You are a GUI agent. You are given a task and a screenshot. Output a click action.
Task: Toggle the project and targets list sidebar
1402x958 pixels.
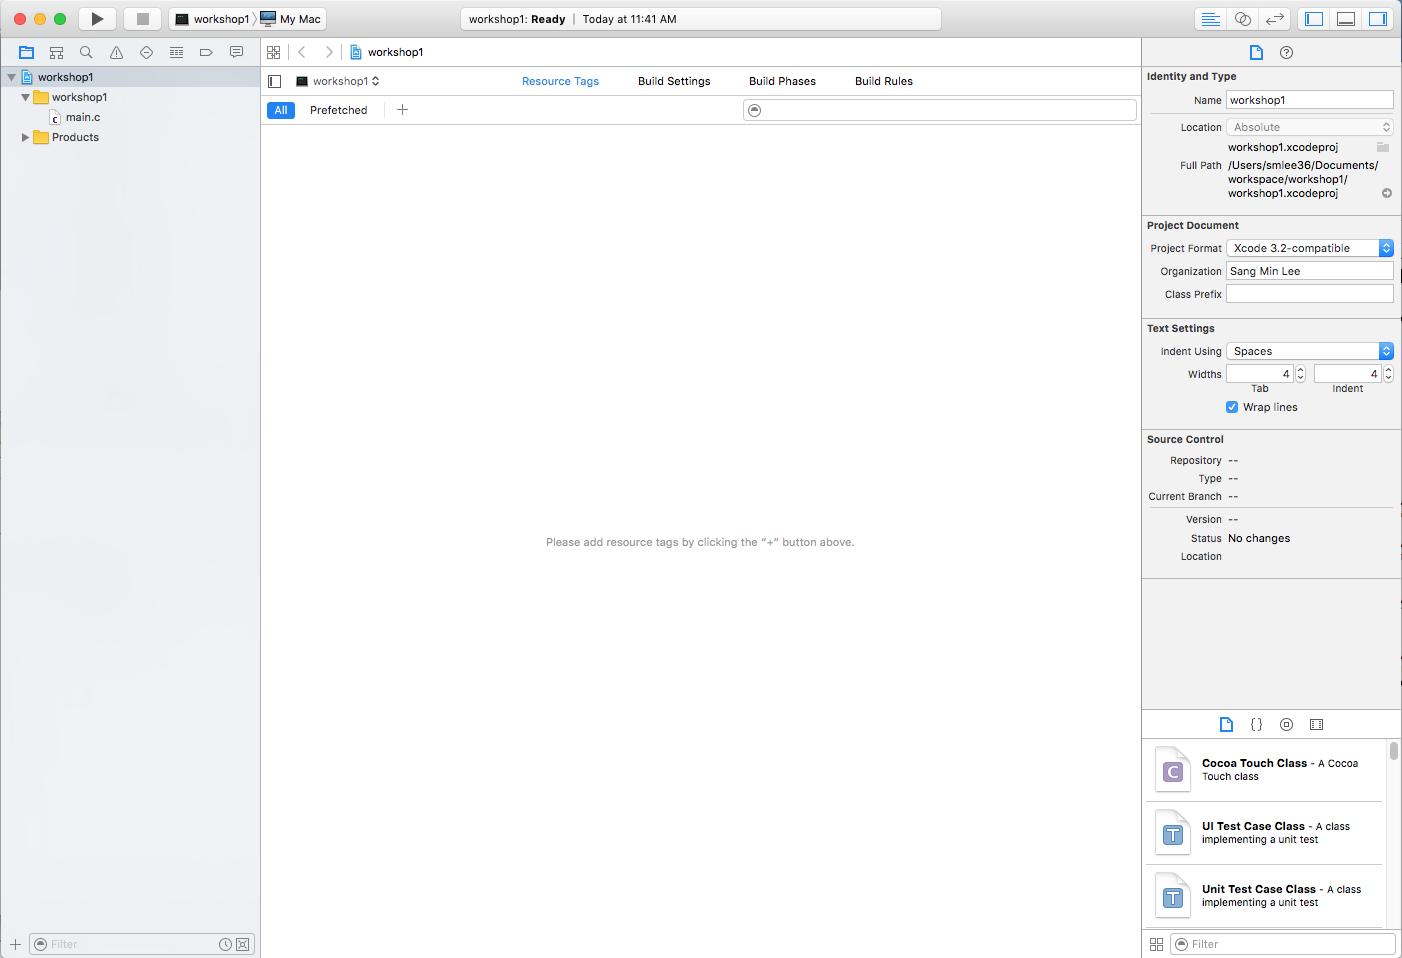275,81
